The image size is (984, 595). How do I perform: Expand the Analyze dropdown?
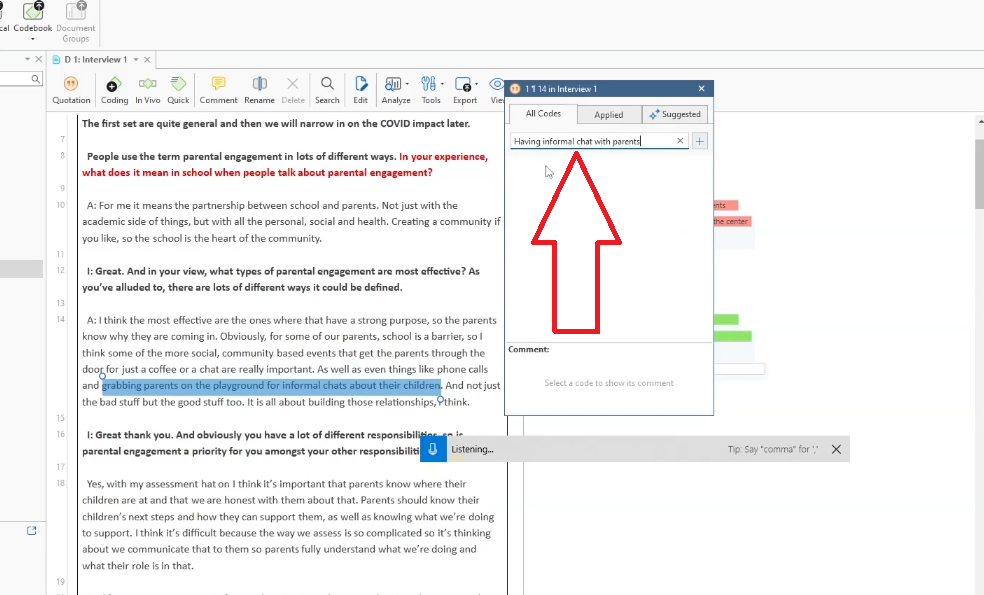tap(396, 89)
